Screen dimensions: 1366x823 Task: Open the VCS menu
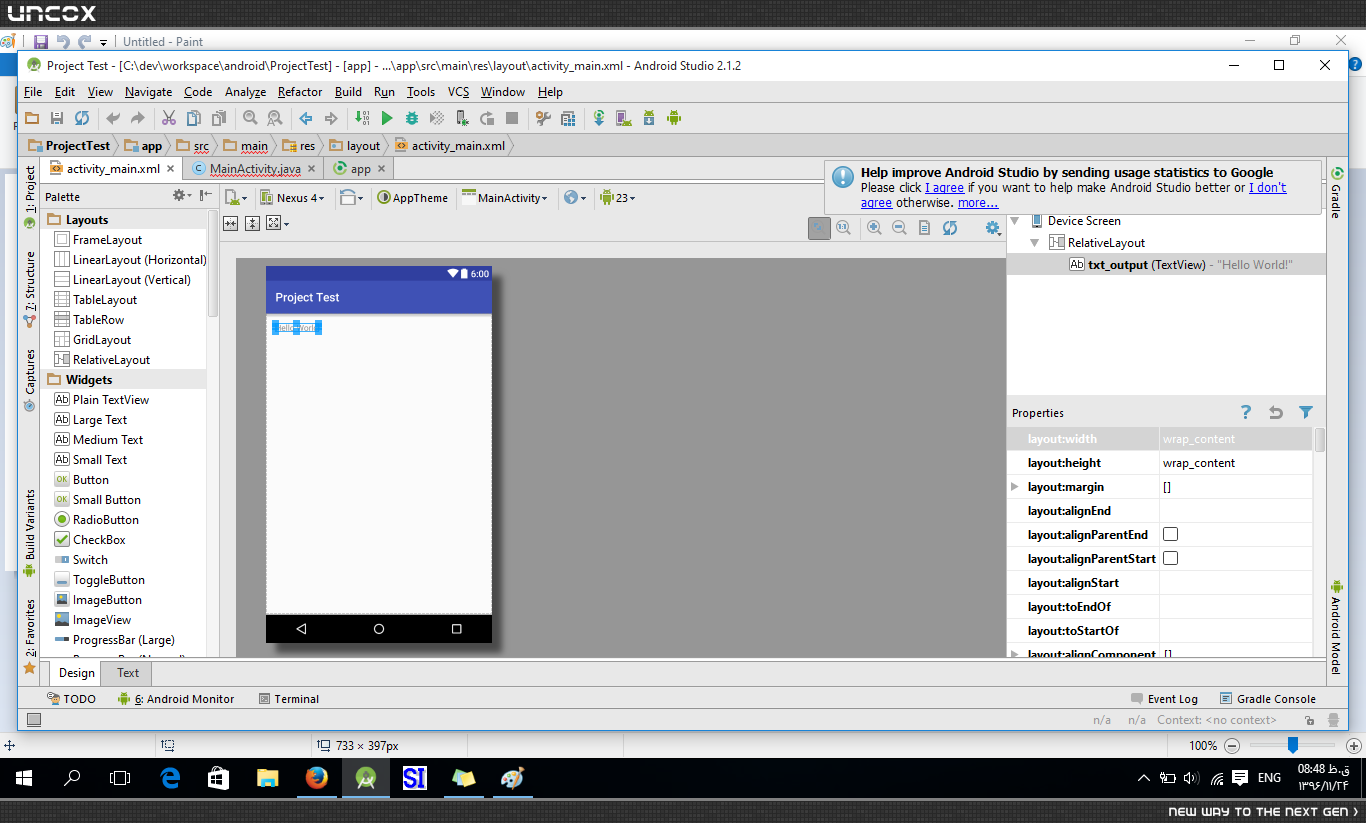(x=458, y=92)
